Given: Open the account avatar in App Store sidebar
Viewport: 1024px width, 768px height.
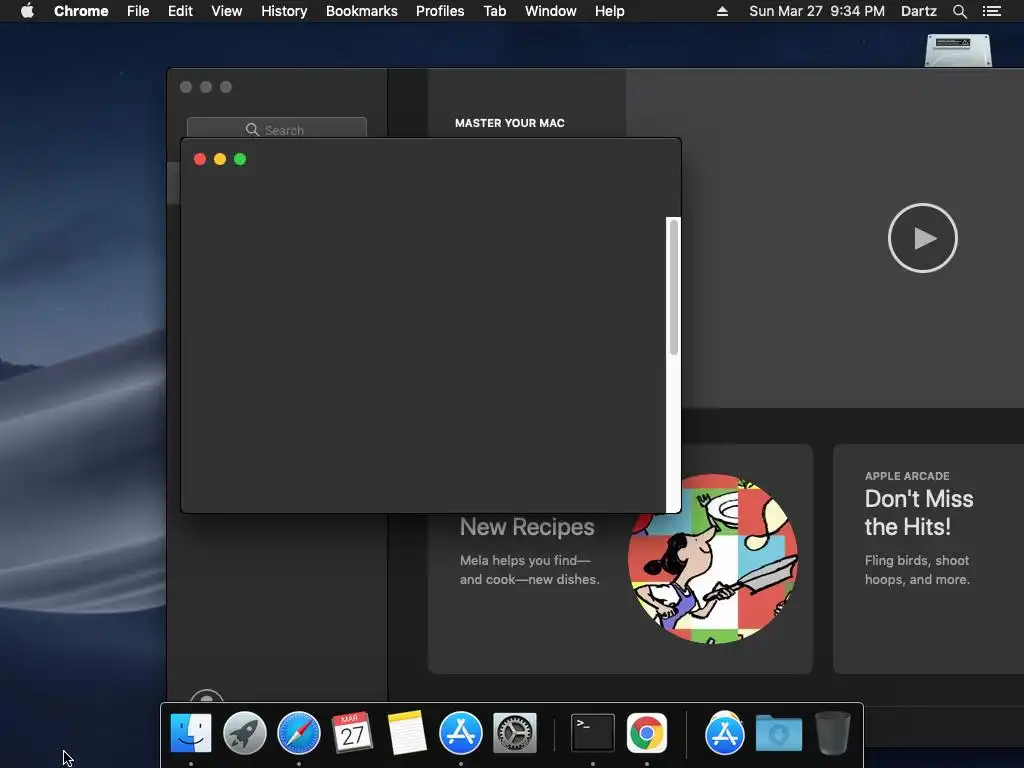Looking at the screenshot, I should [x=207, y=696].
